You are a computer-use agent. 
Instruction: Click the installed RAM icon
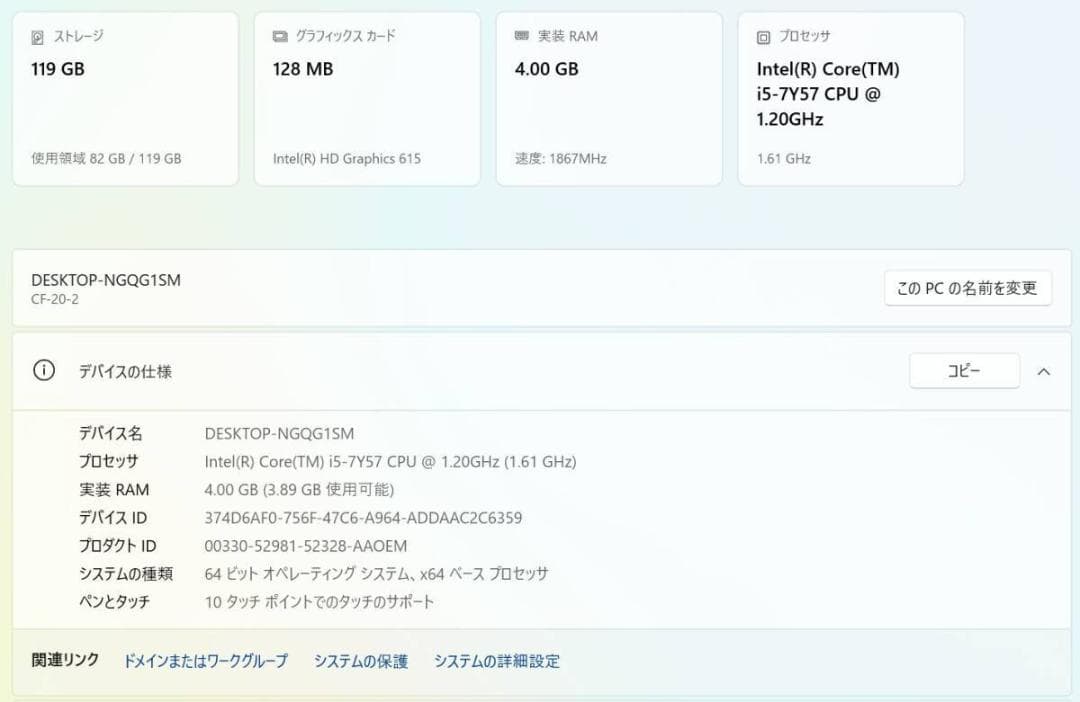click(x=522, y=36)
